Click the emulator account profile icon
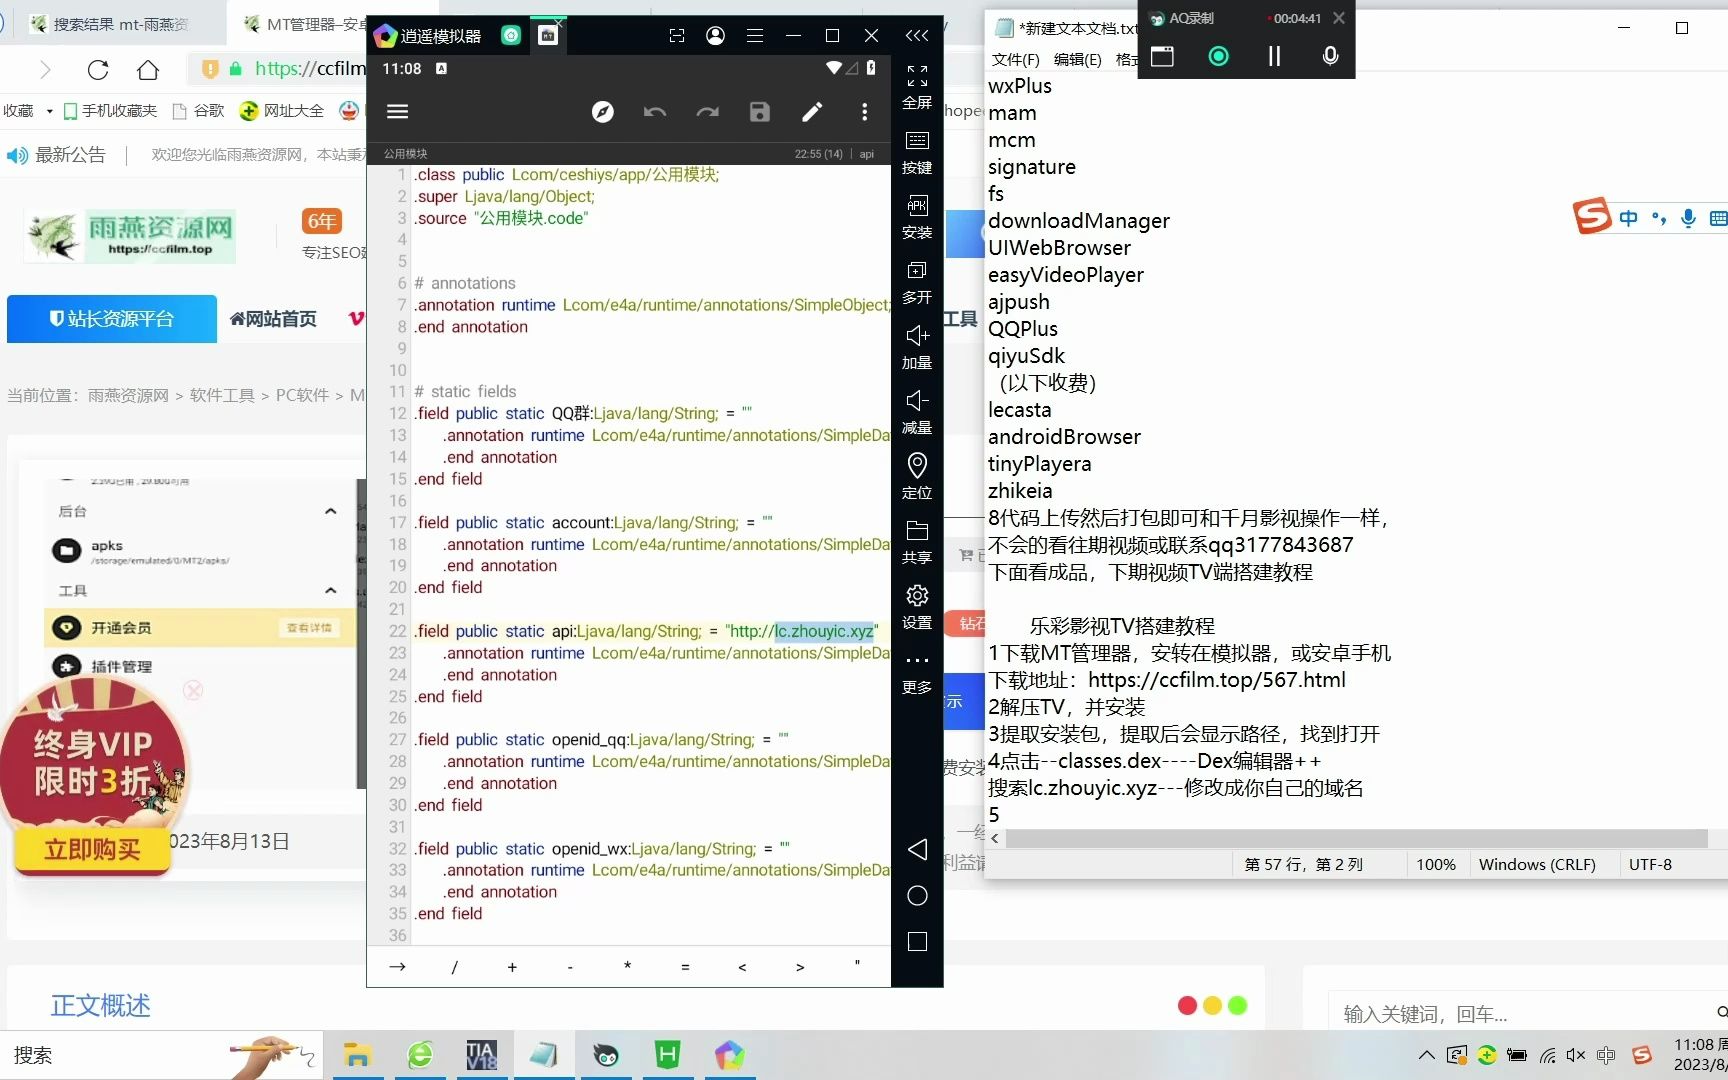This screenshot has height=1080, width=1728. pos(715,36)
